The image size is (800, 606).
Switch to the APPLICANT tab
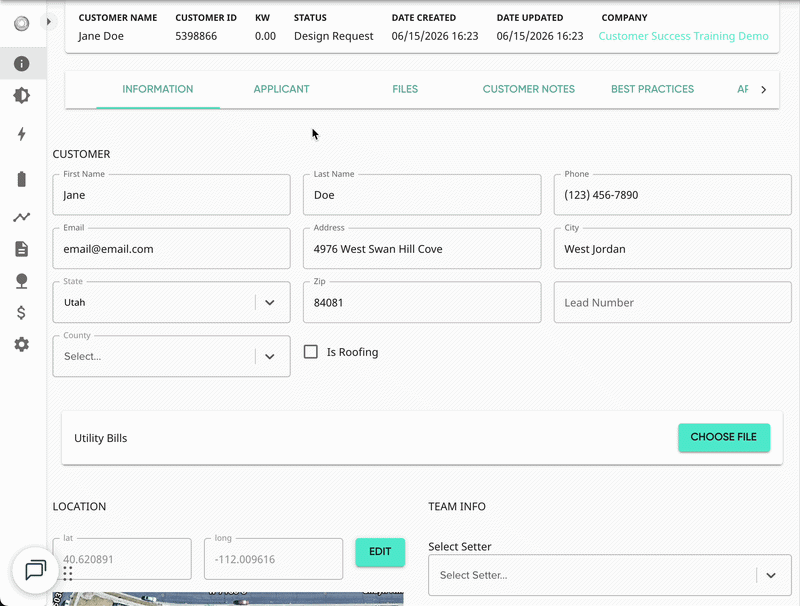[x=281, y=89]
